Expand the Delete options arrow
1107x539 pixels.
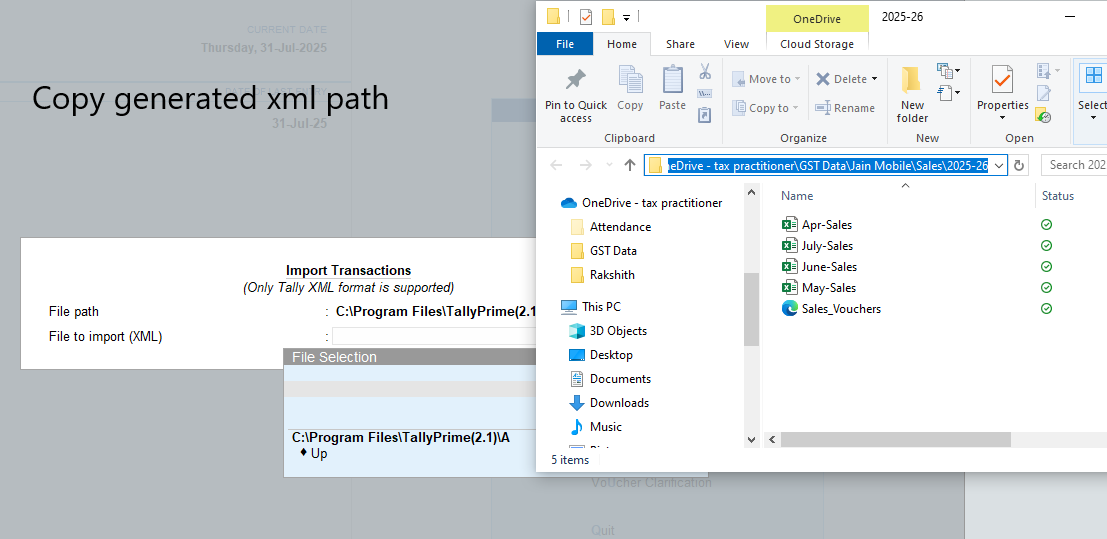pyautogui.click(x=874, y=79)
